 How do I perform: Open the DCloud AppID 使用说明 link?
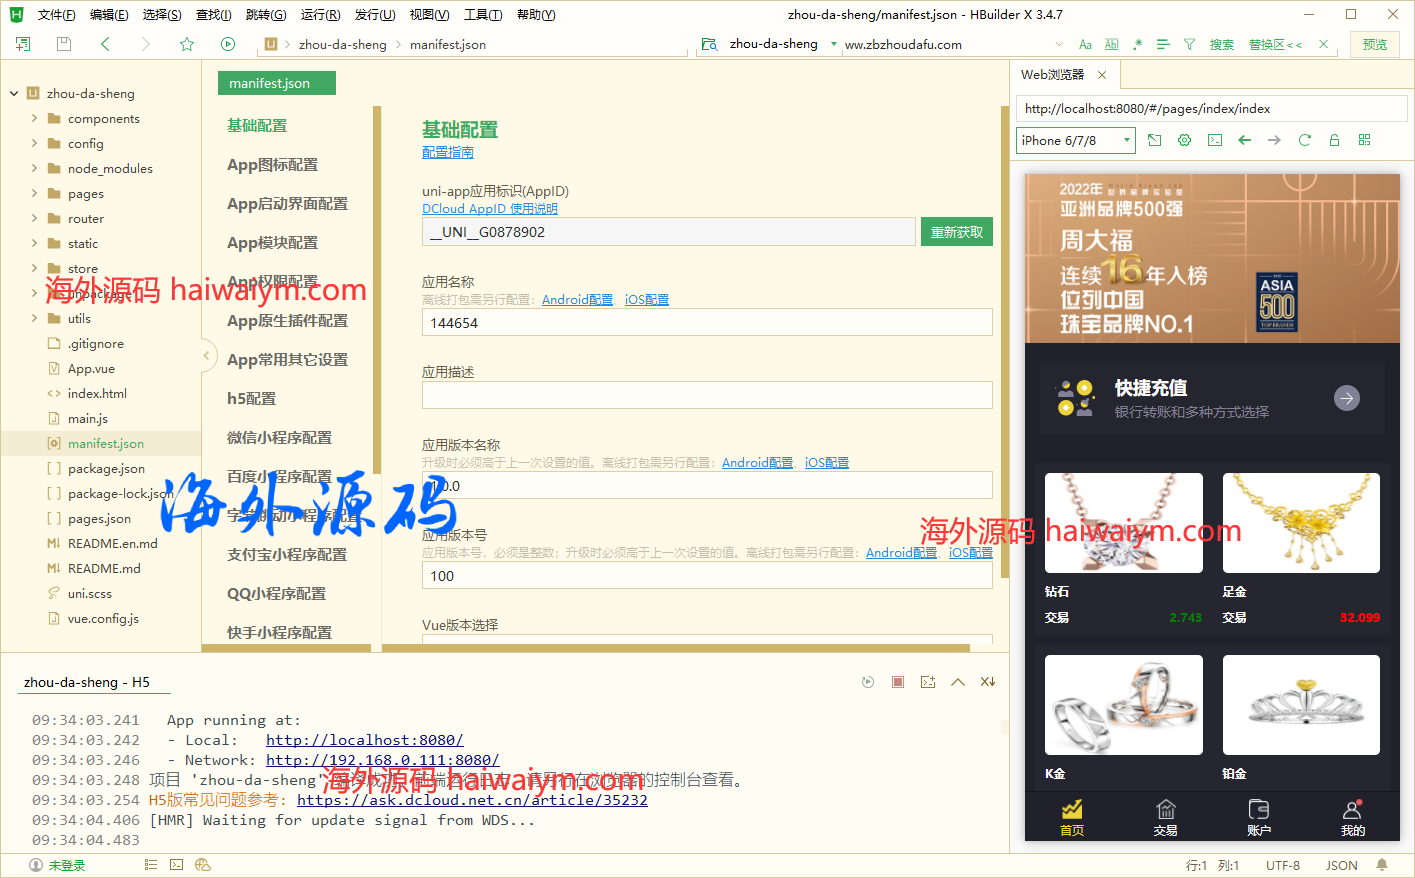point(489,209)
